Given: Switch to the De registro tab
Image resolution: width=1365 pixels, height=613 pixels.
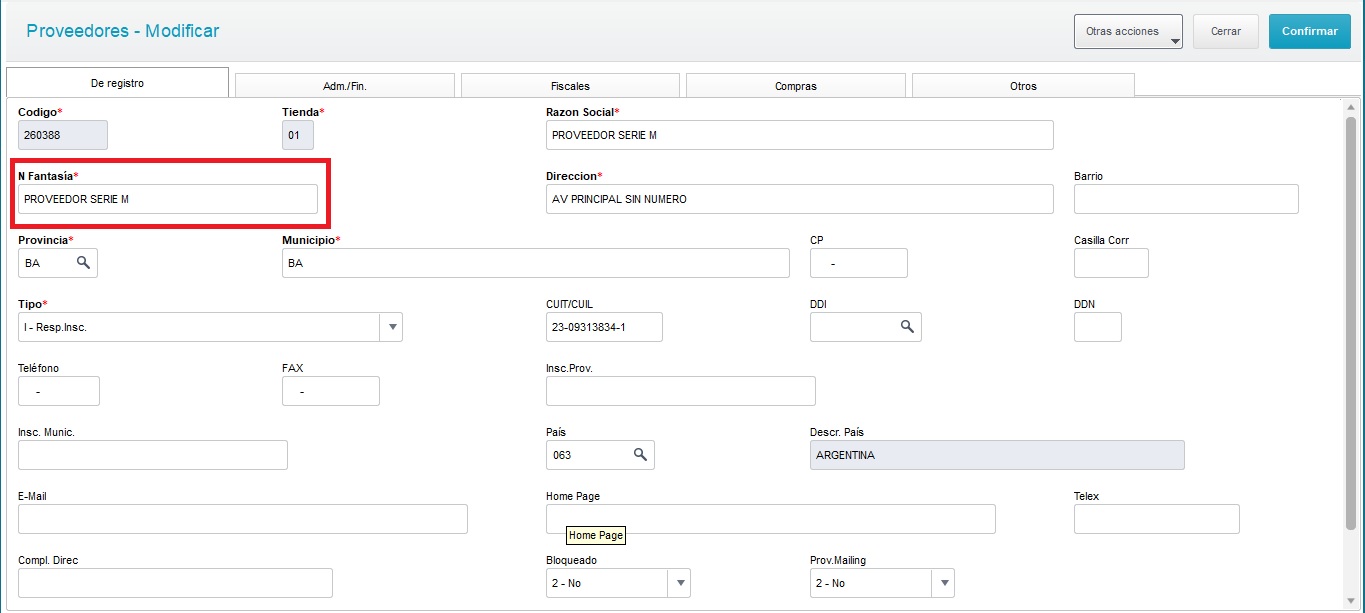Looking at the screenshot, I should (x=118, y=83).
